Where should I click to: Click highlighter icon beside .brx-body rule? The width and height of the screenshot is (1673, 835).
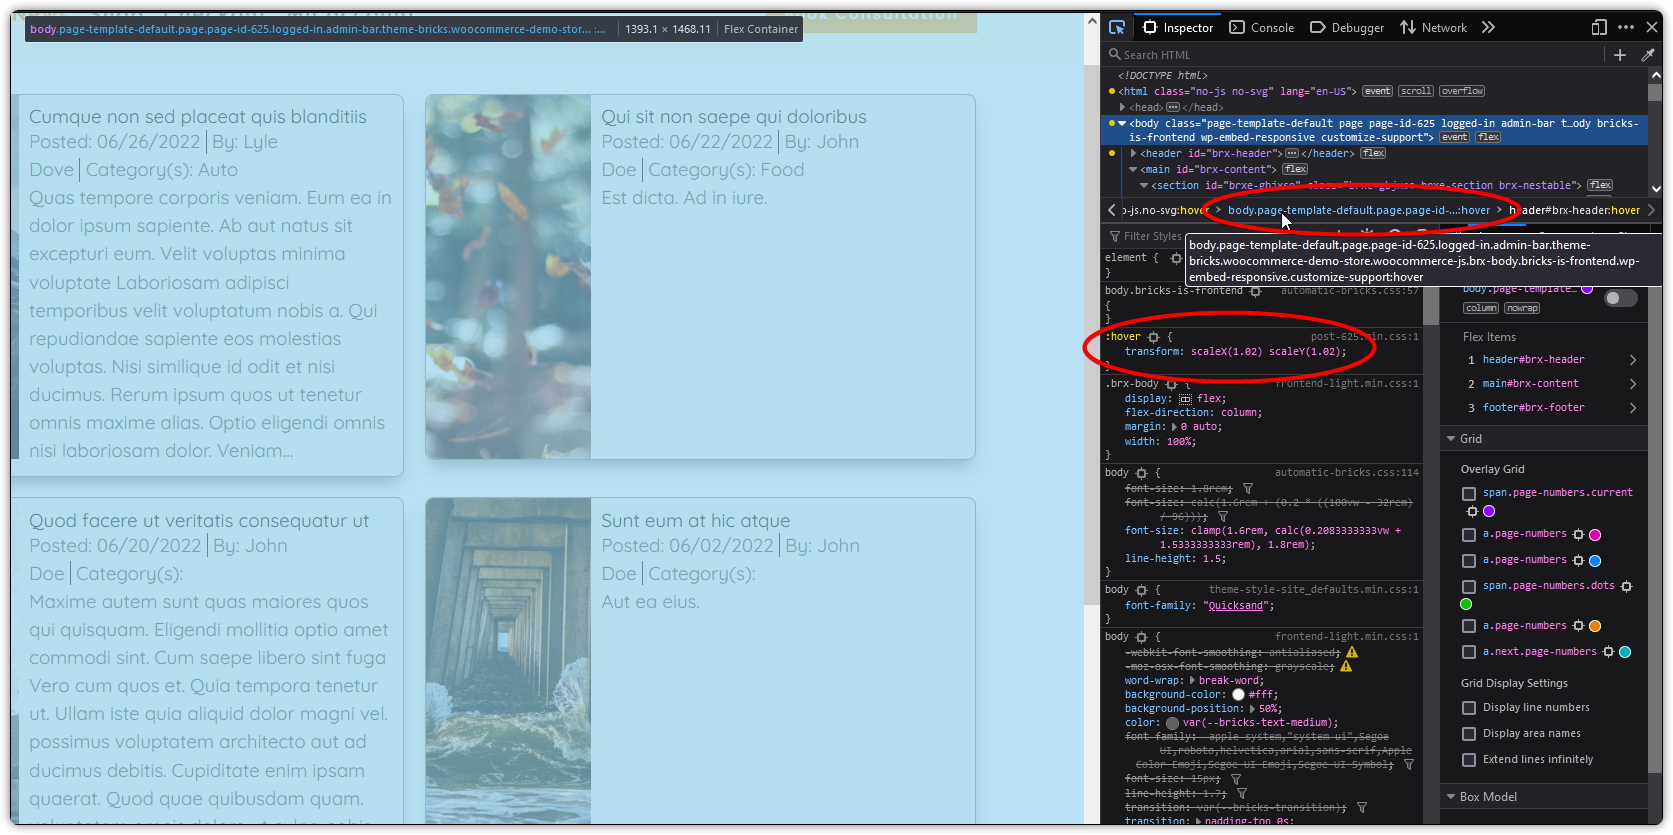pyautogui.click(x=1171, y=384)
